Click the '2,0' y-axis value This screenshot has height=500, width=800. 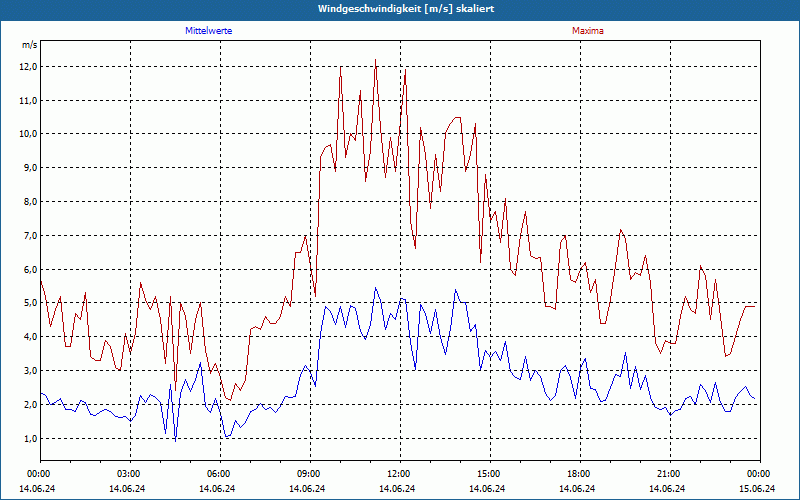30,405
